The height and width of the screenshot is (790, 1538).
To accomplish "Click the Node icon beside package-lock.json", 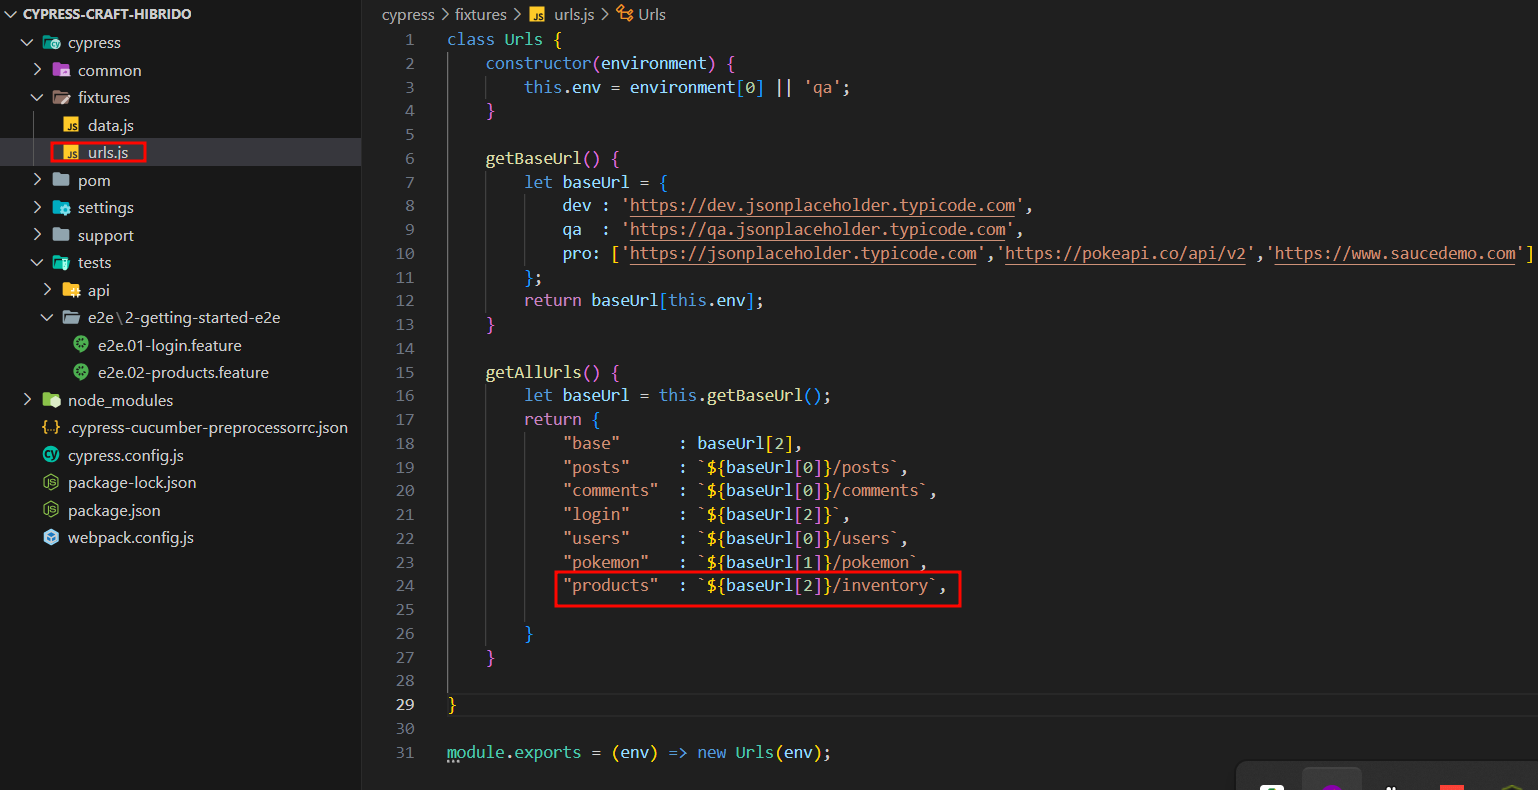I will (51, 482).
